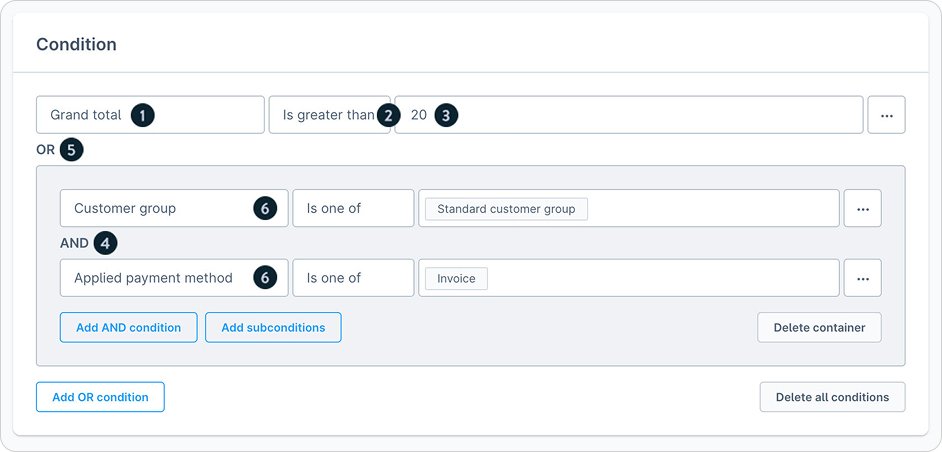Select the Invoice tag in payment method values
942x452 pixels.
coord(456,278)
